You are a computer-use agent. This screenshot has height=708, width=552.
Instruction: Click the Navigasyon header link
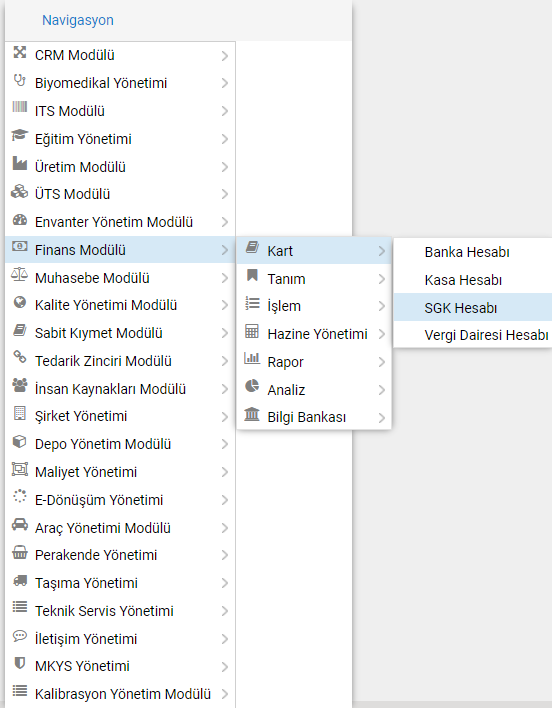tap(78, 20)
